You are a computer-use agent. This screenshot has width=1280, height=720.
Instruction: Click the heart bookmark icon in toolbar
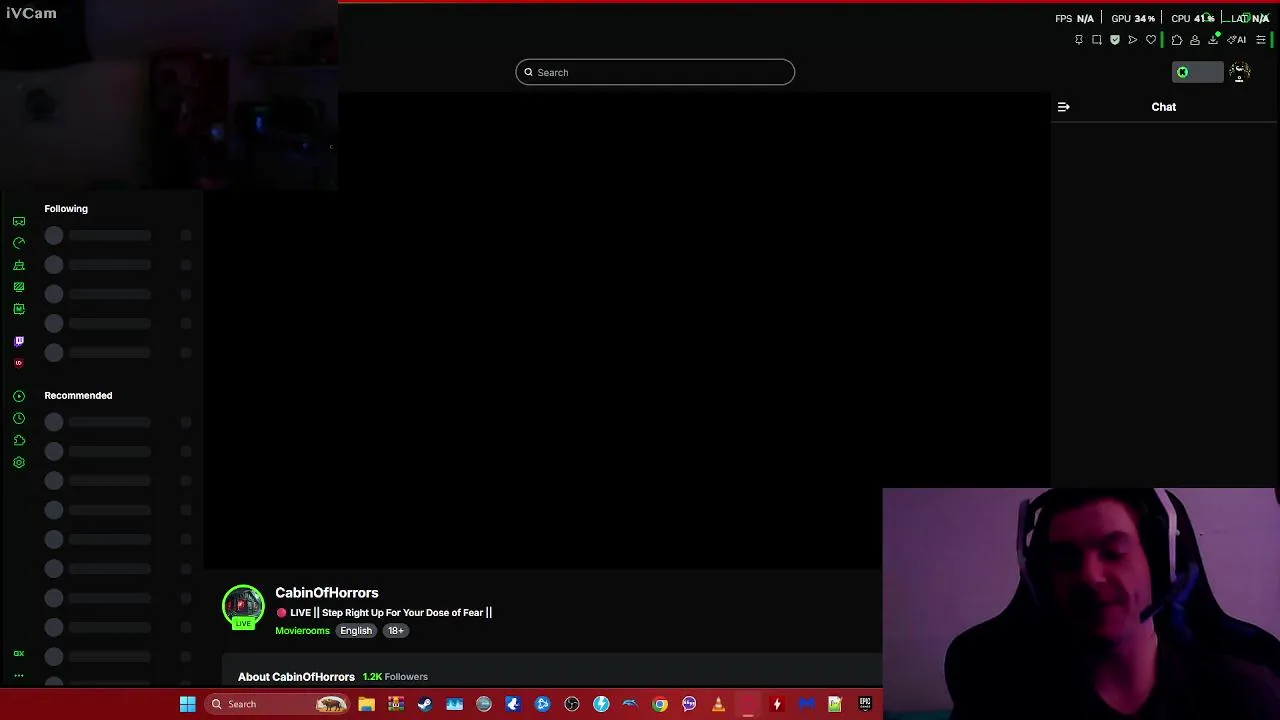click(x=1151, y=40)
